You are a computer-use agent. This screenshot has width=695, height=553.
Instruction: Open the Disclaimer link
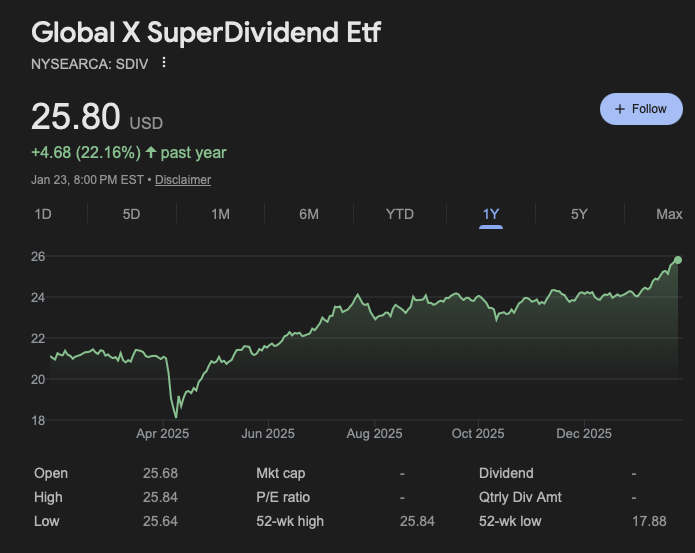tap(183, 180)
